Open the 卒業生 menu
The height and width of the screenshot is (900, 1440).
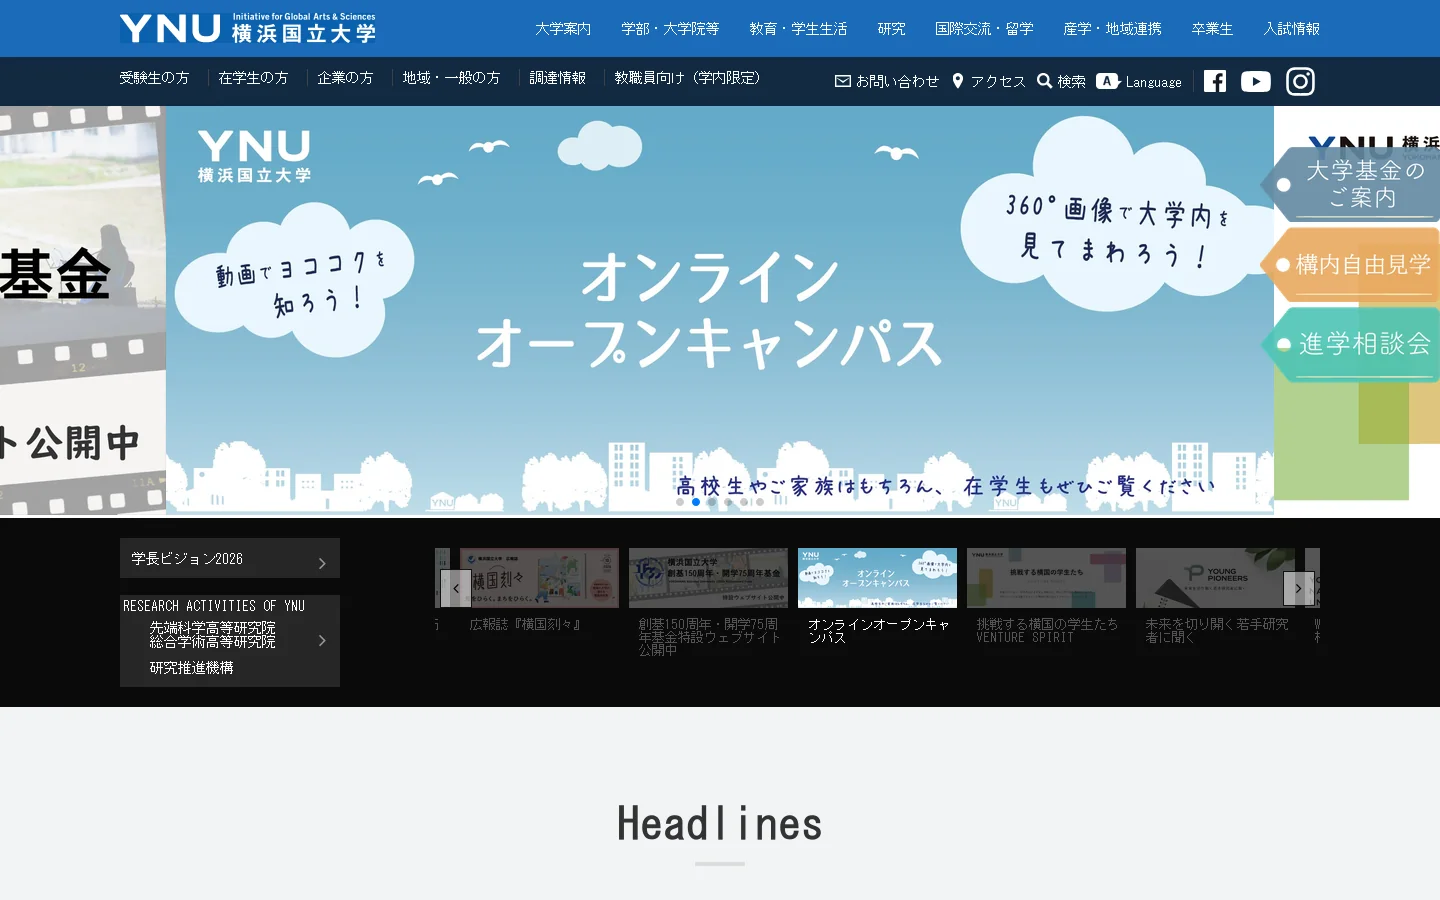pos(1212,29)
